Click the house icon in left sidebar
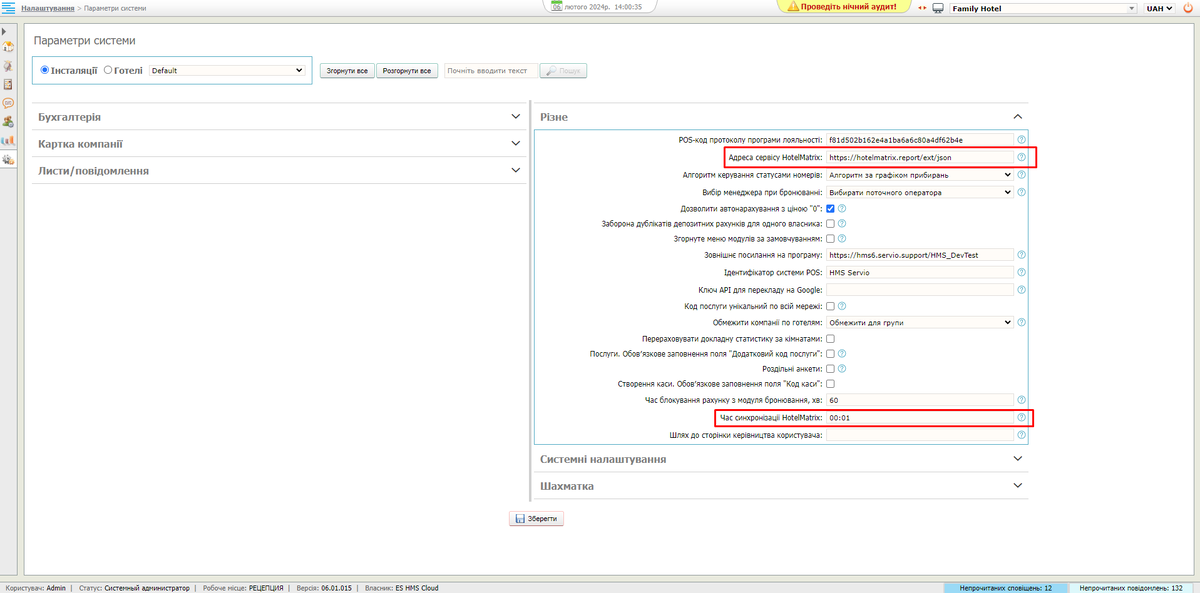1200x593 pixels. (8, 46)
